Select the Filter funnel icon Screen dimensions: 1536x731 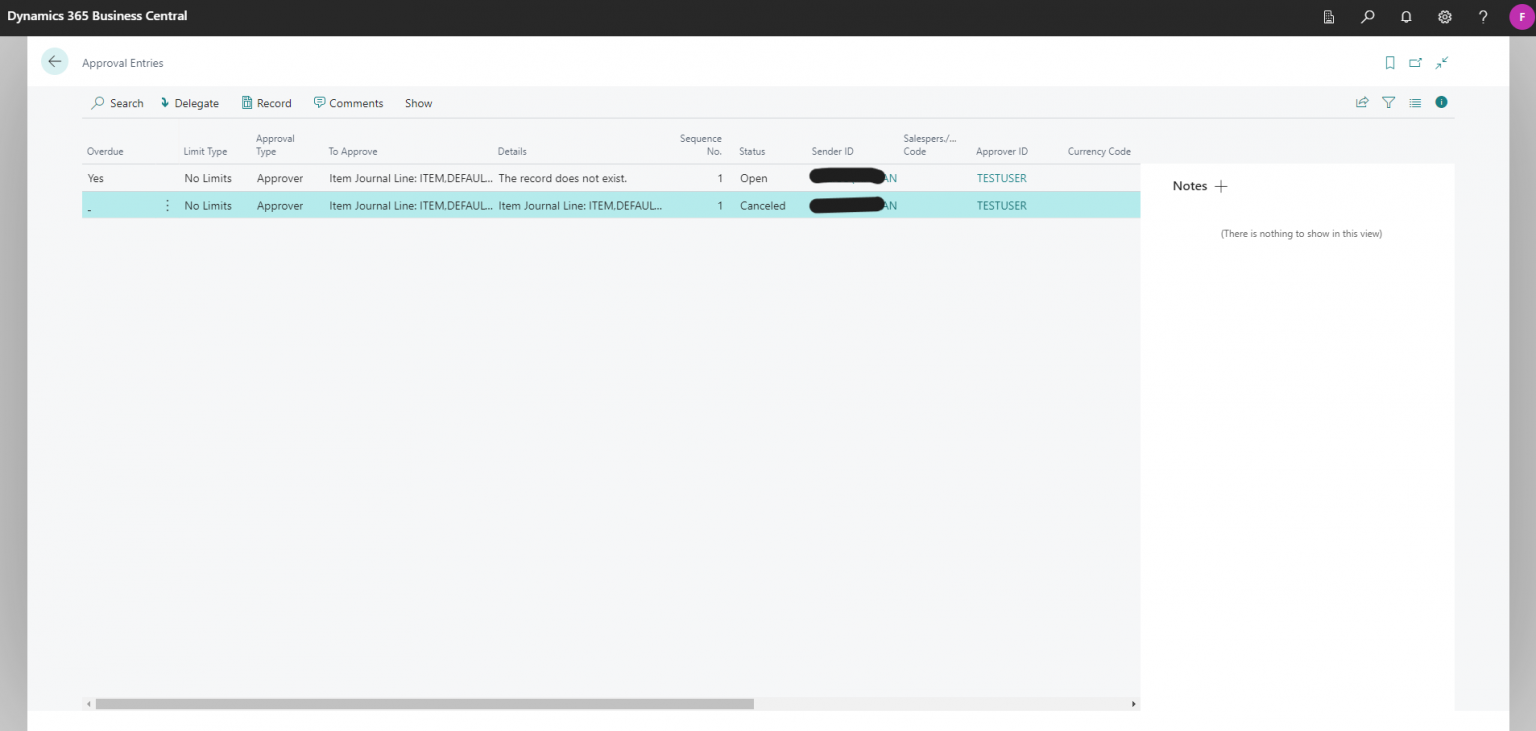pyautogui.click(x=1388, y=102)
